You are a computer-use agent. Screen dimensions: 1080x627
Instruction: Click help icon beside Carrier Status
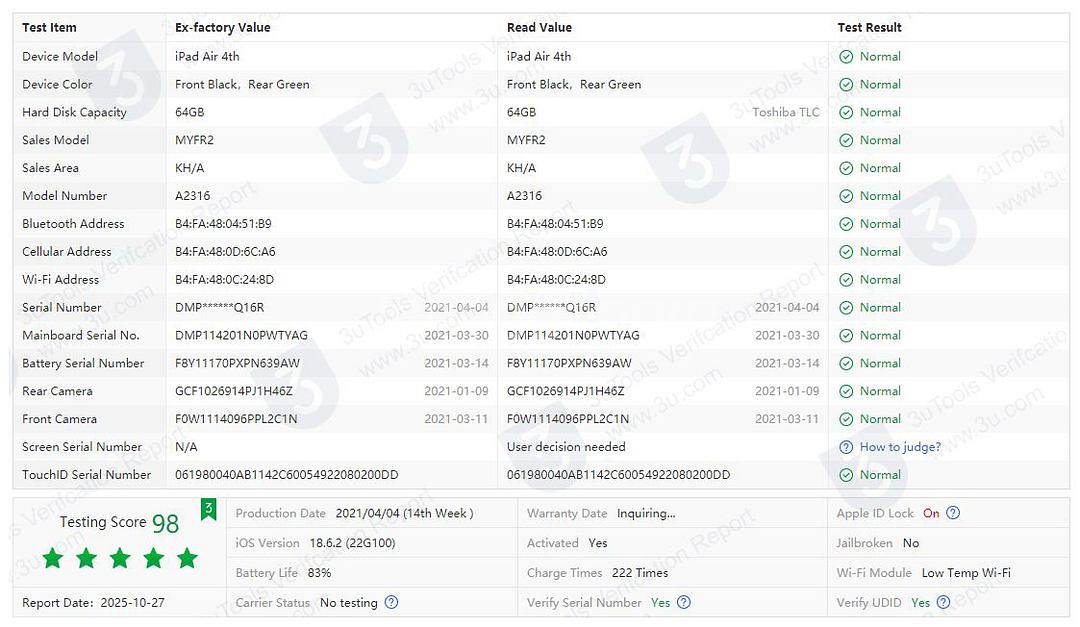point(391,603)
